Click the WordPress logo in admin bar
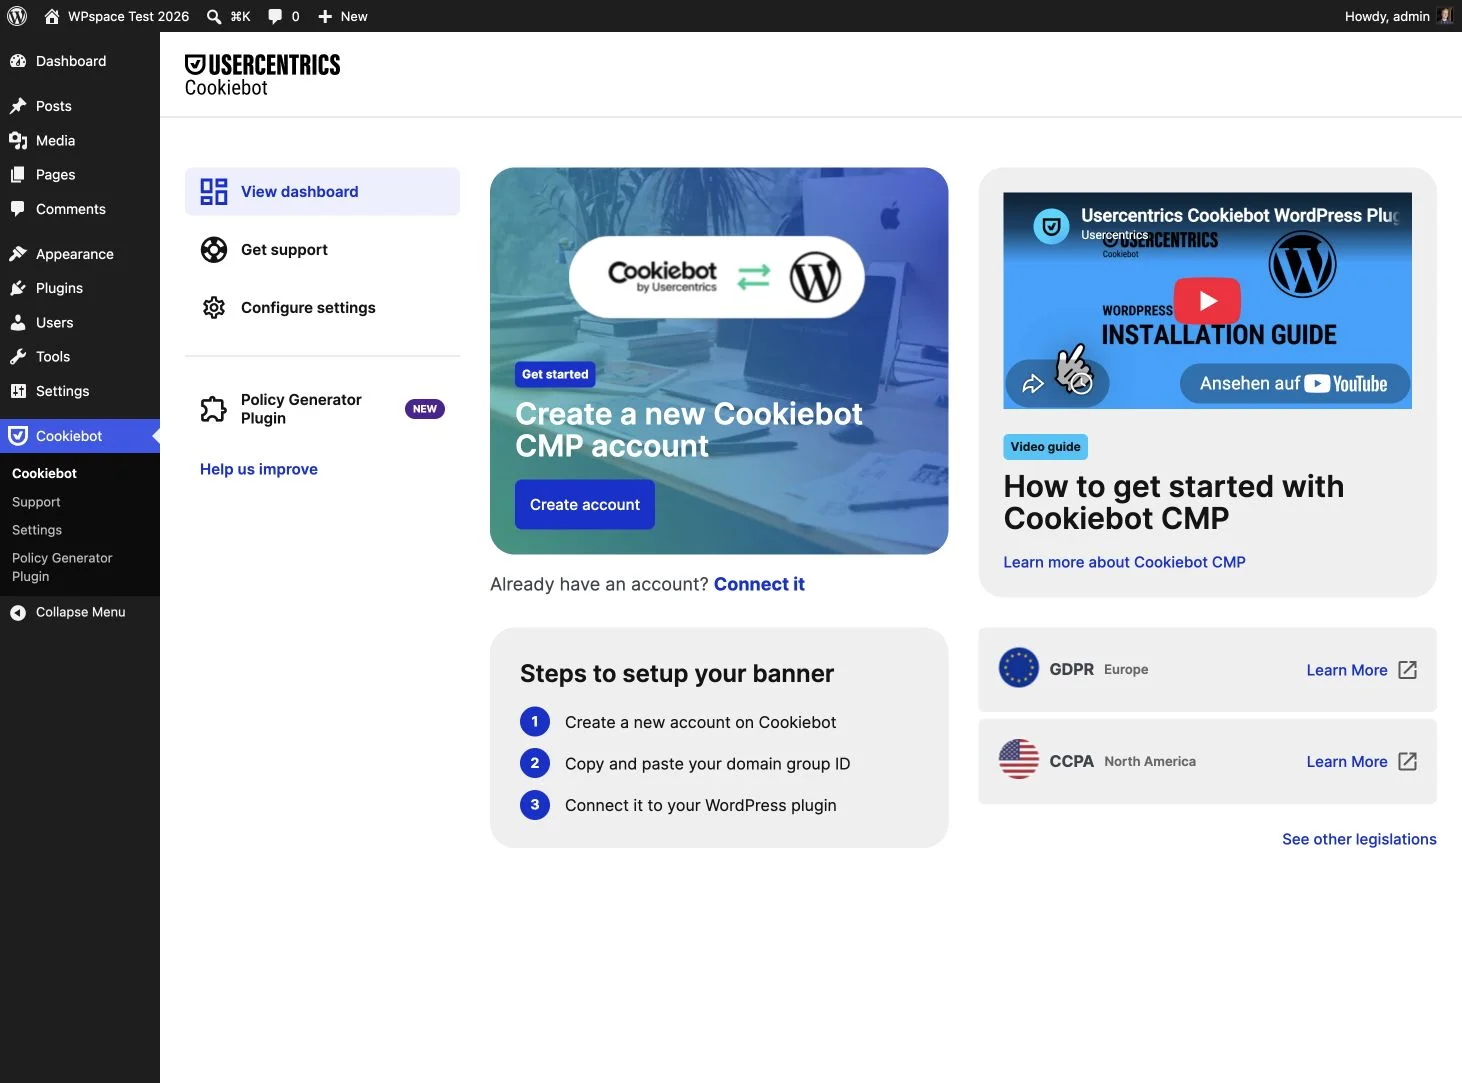 pyautogui.click(x=17, y=16)
